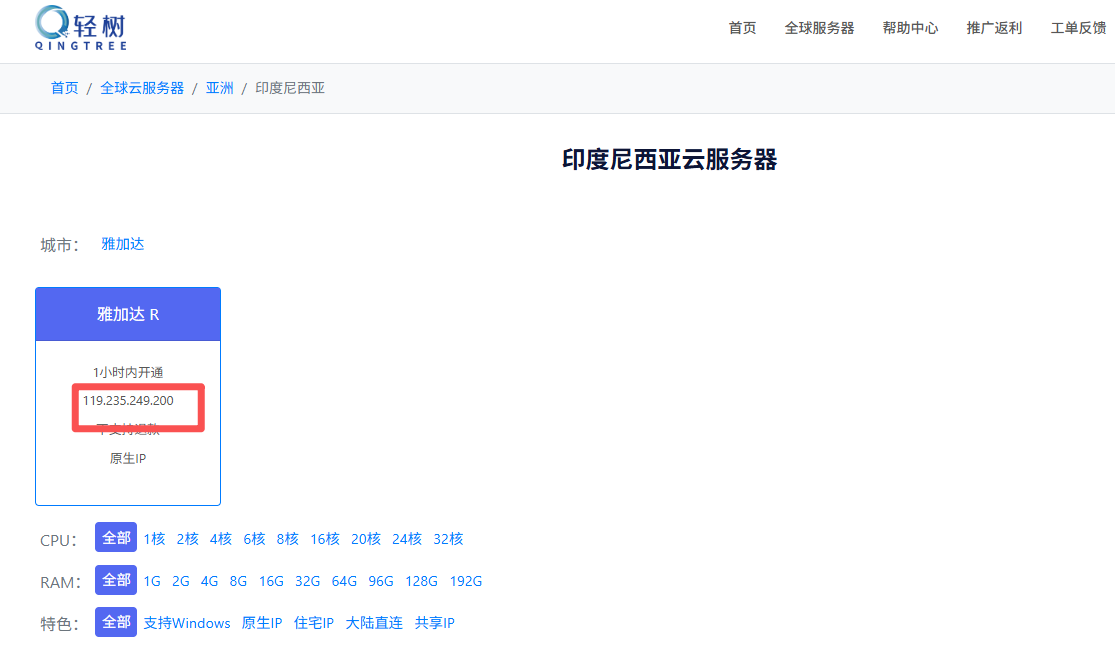Select the CPU 全部 filter button
The image size is (1115, 651).
(x=116, y=538)
